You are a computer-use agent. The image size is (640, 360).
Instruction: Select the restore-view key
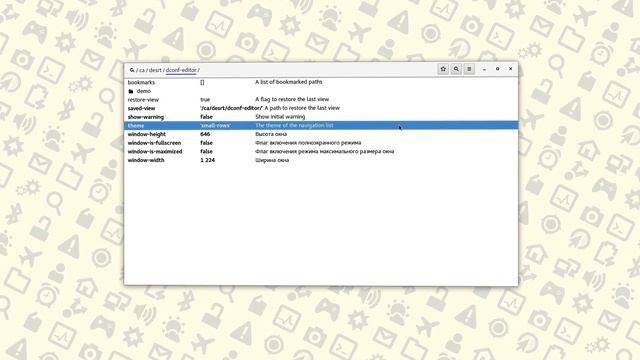[321, 100]
